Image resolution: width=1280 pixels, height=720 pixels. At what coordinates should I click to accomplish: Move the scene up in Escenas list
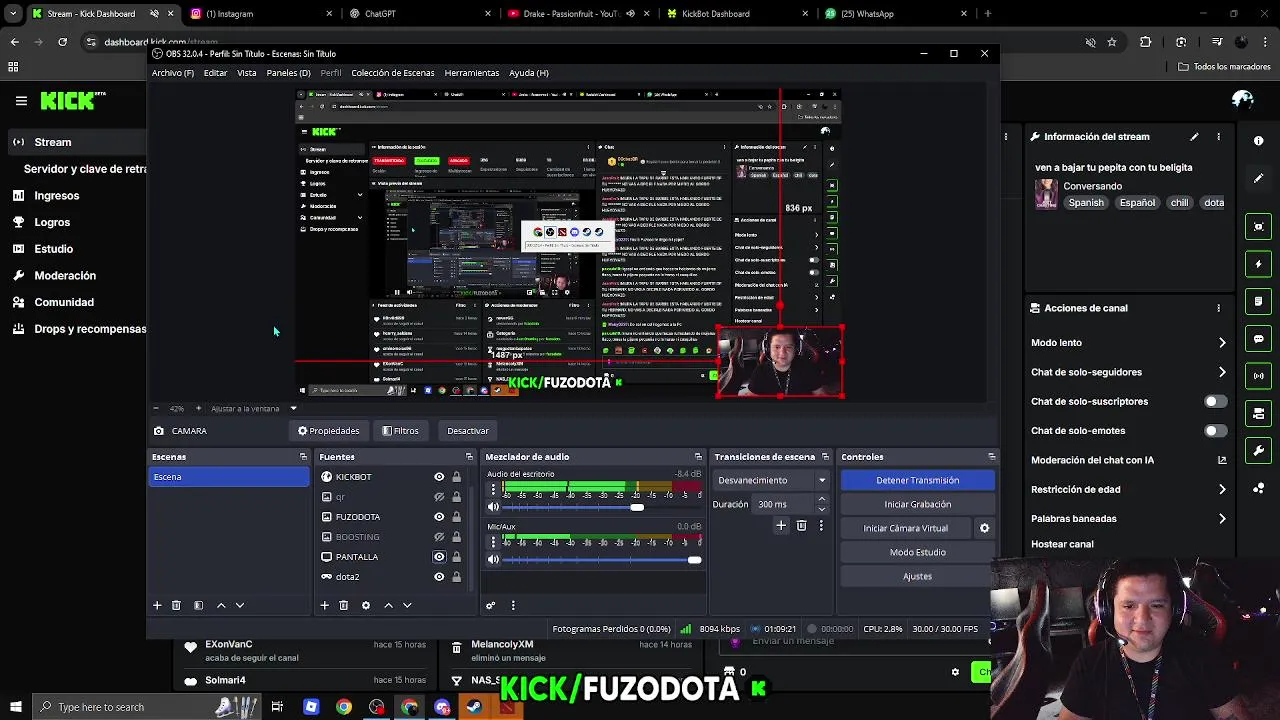coord(221,605)
